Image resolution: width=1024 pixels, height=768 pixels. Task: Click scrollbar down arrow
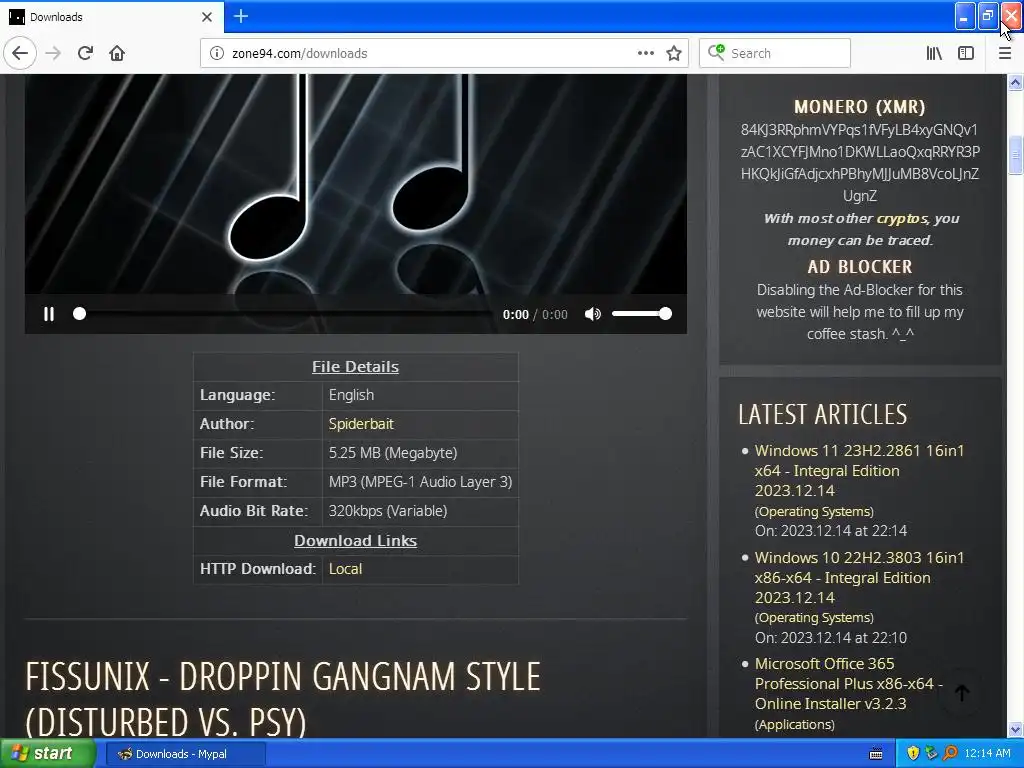pos(1015,729)
